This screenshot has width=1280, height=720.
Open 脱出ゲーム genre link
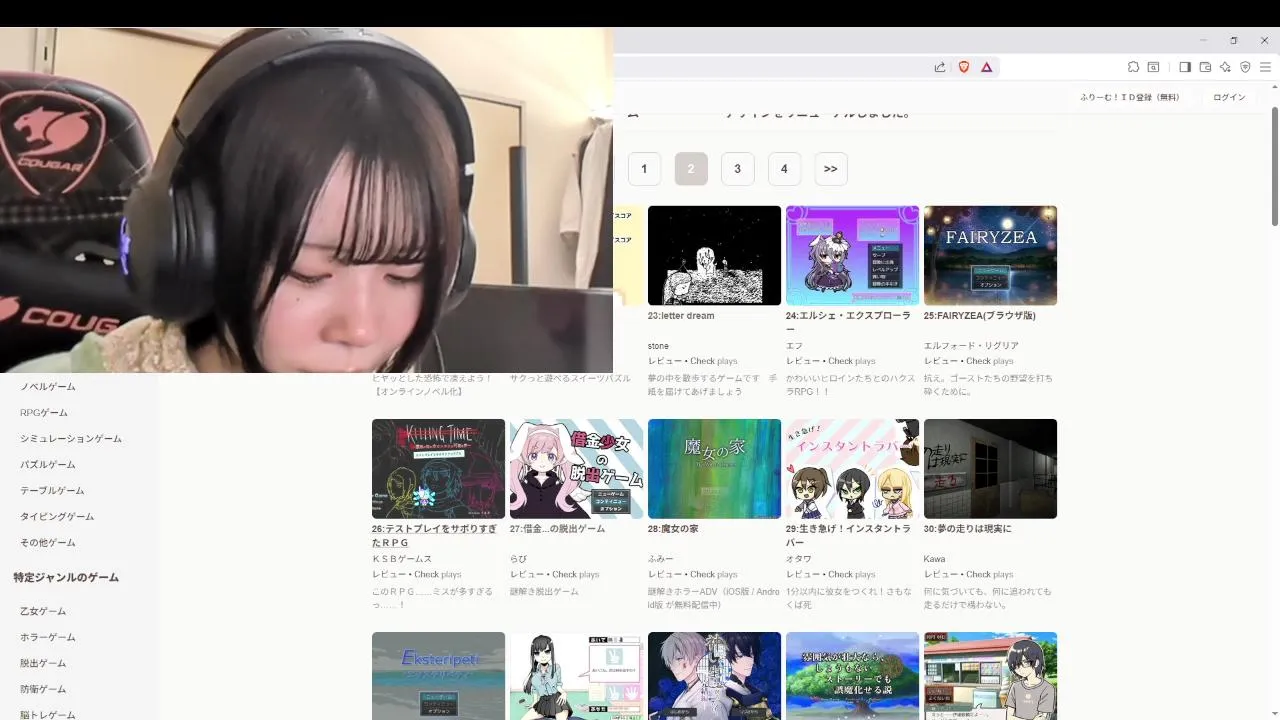(43, 663)
